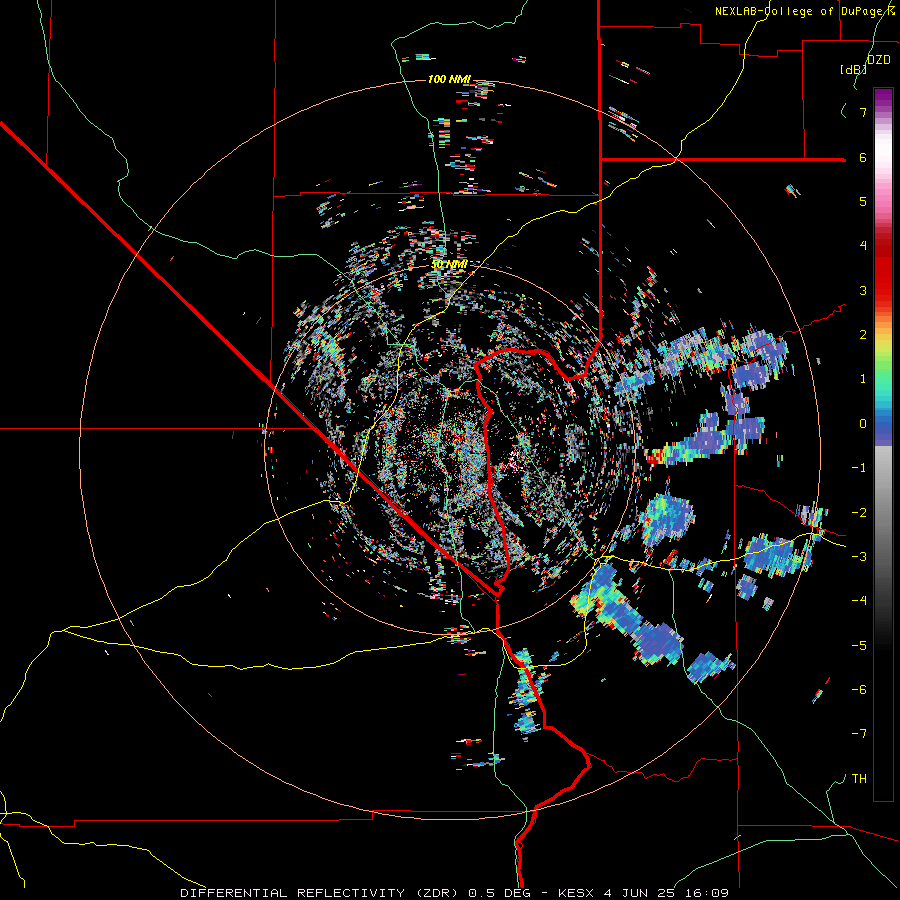Select the -2 value on the dB scale

coord(859,513)
